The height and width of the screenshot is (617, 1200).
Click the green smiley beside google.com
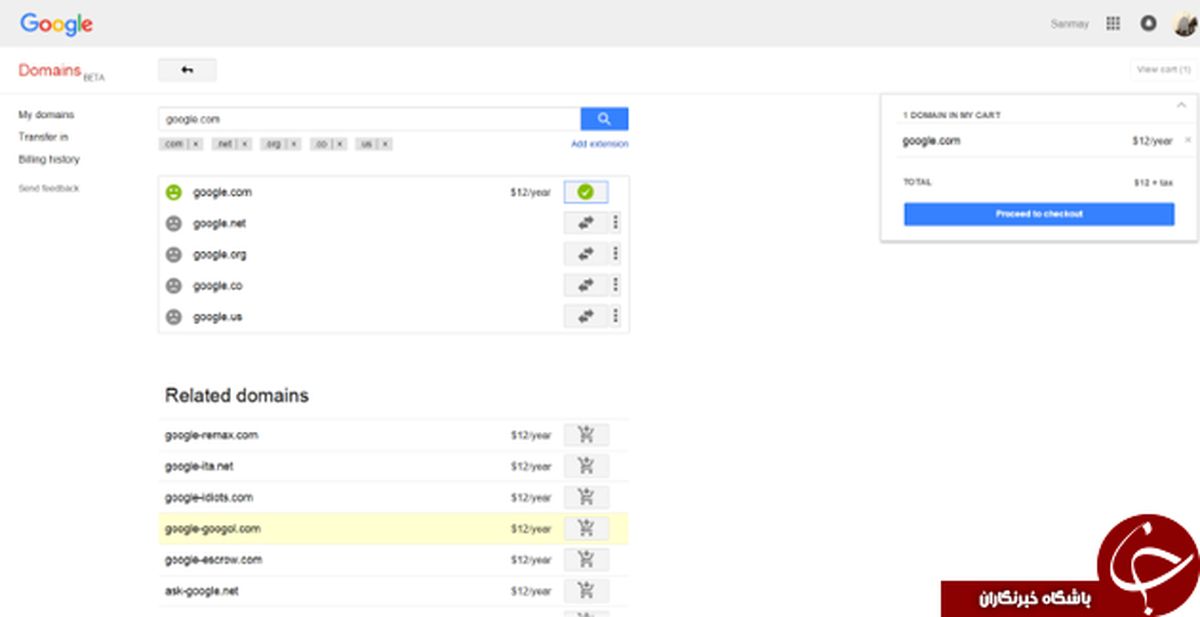coord(174,192)
